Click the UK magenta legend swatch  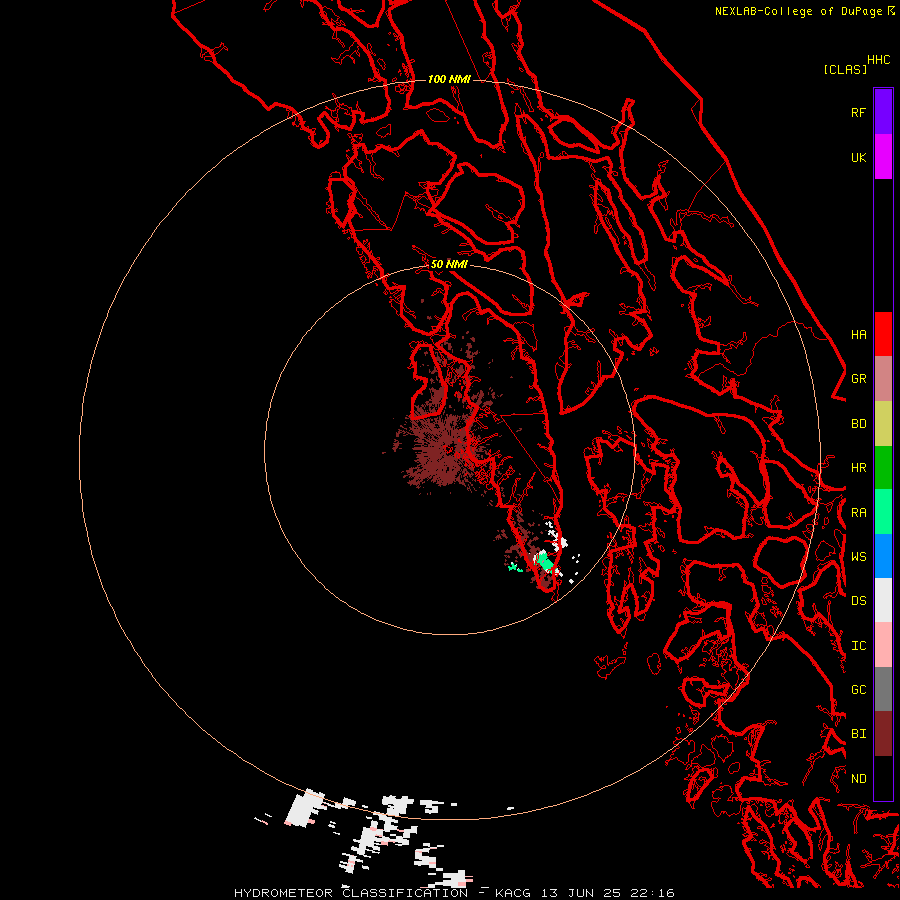click(883, 157)
